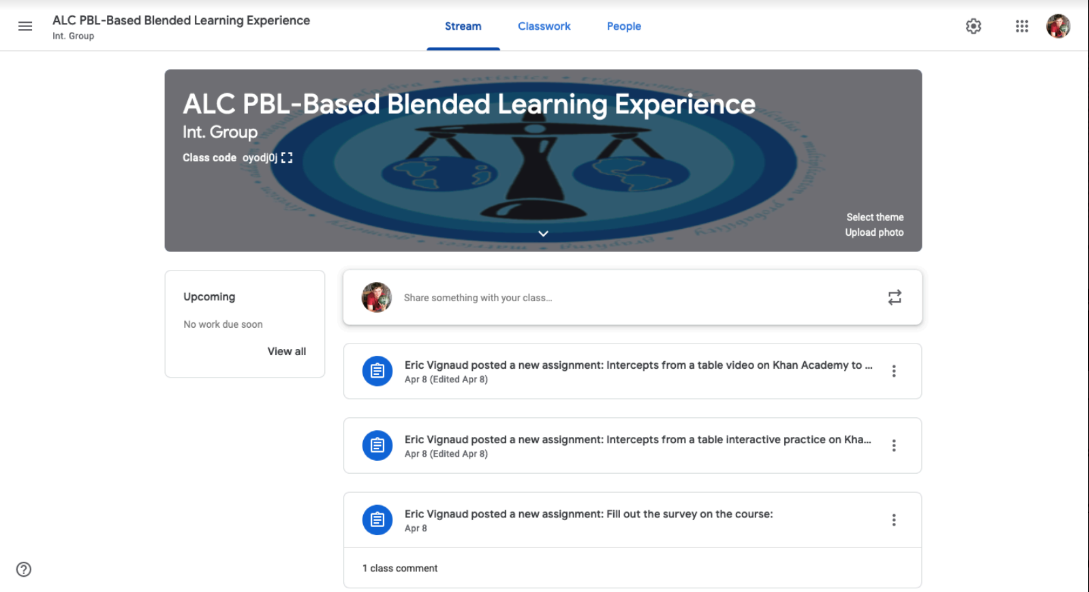The image size is (1089, 592).
Task: Open options for interactive practice assignment
Action: [x=894, y=445]
